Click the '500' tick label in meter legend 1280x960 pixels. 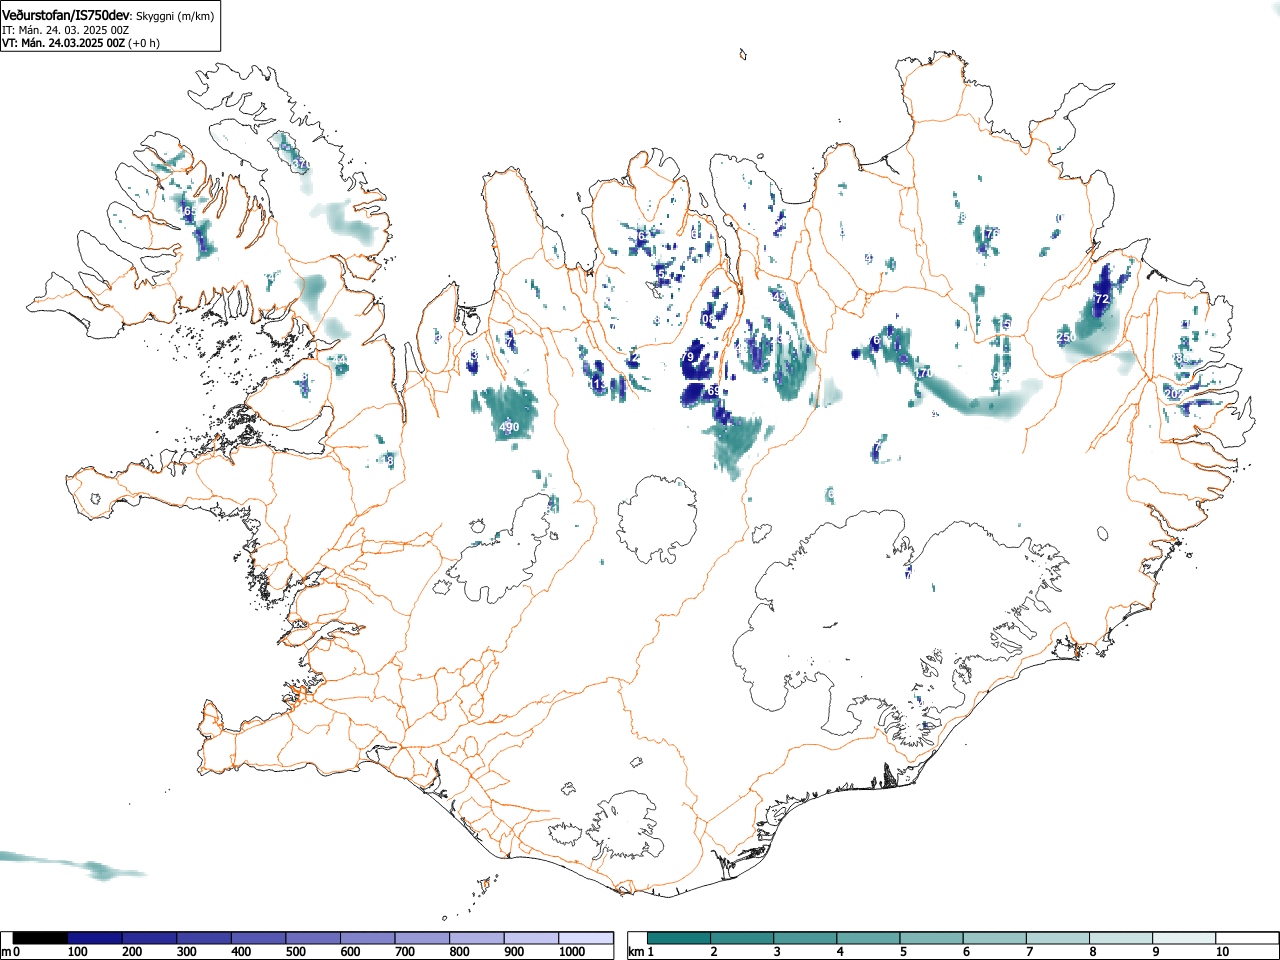point(295,953)
